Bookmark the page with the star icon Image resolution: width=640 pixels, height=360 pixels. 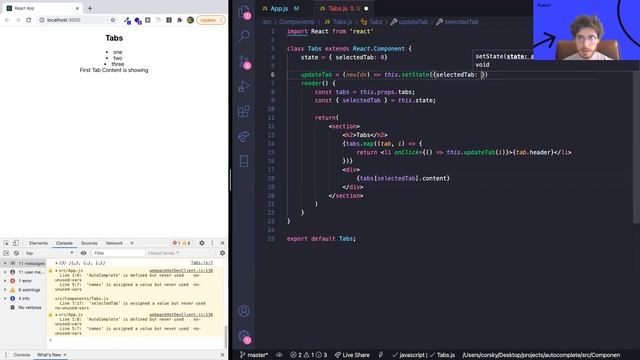coord(113,20)
